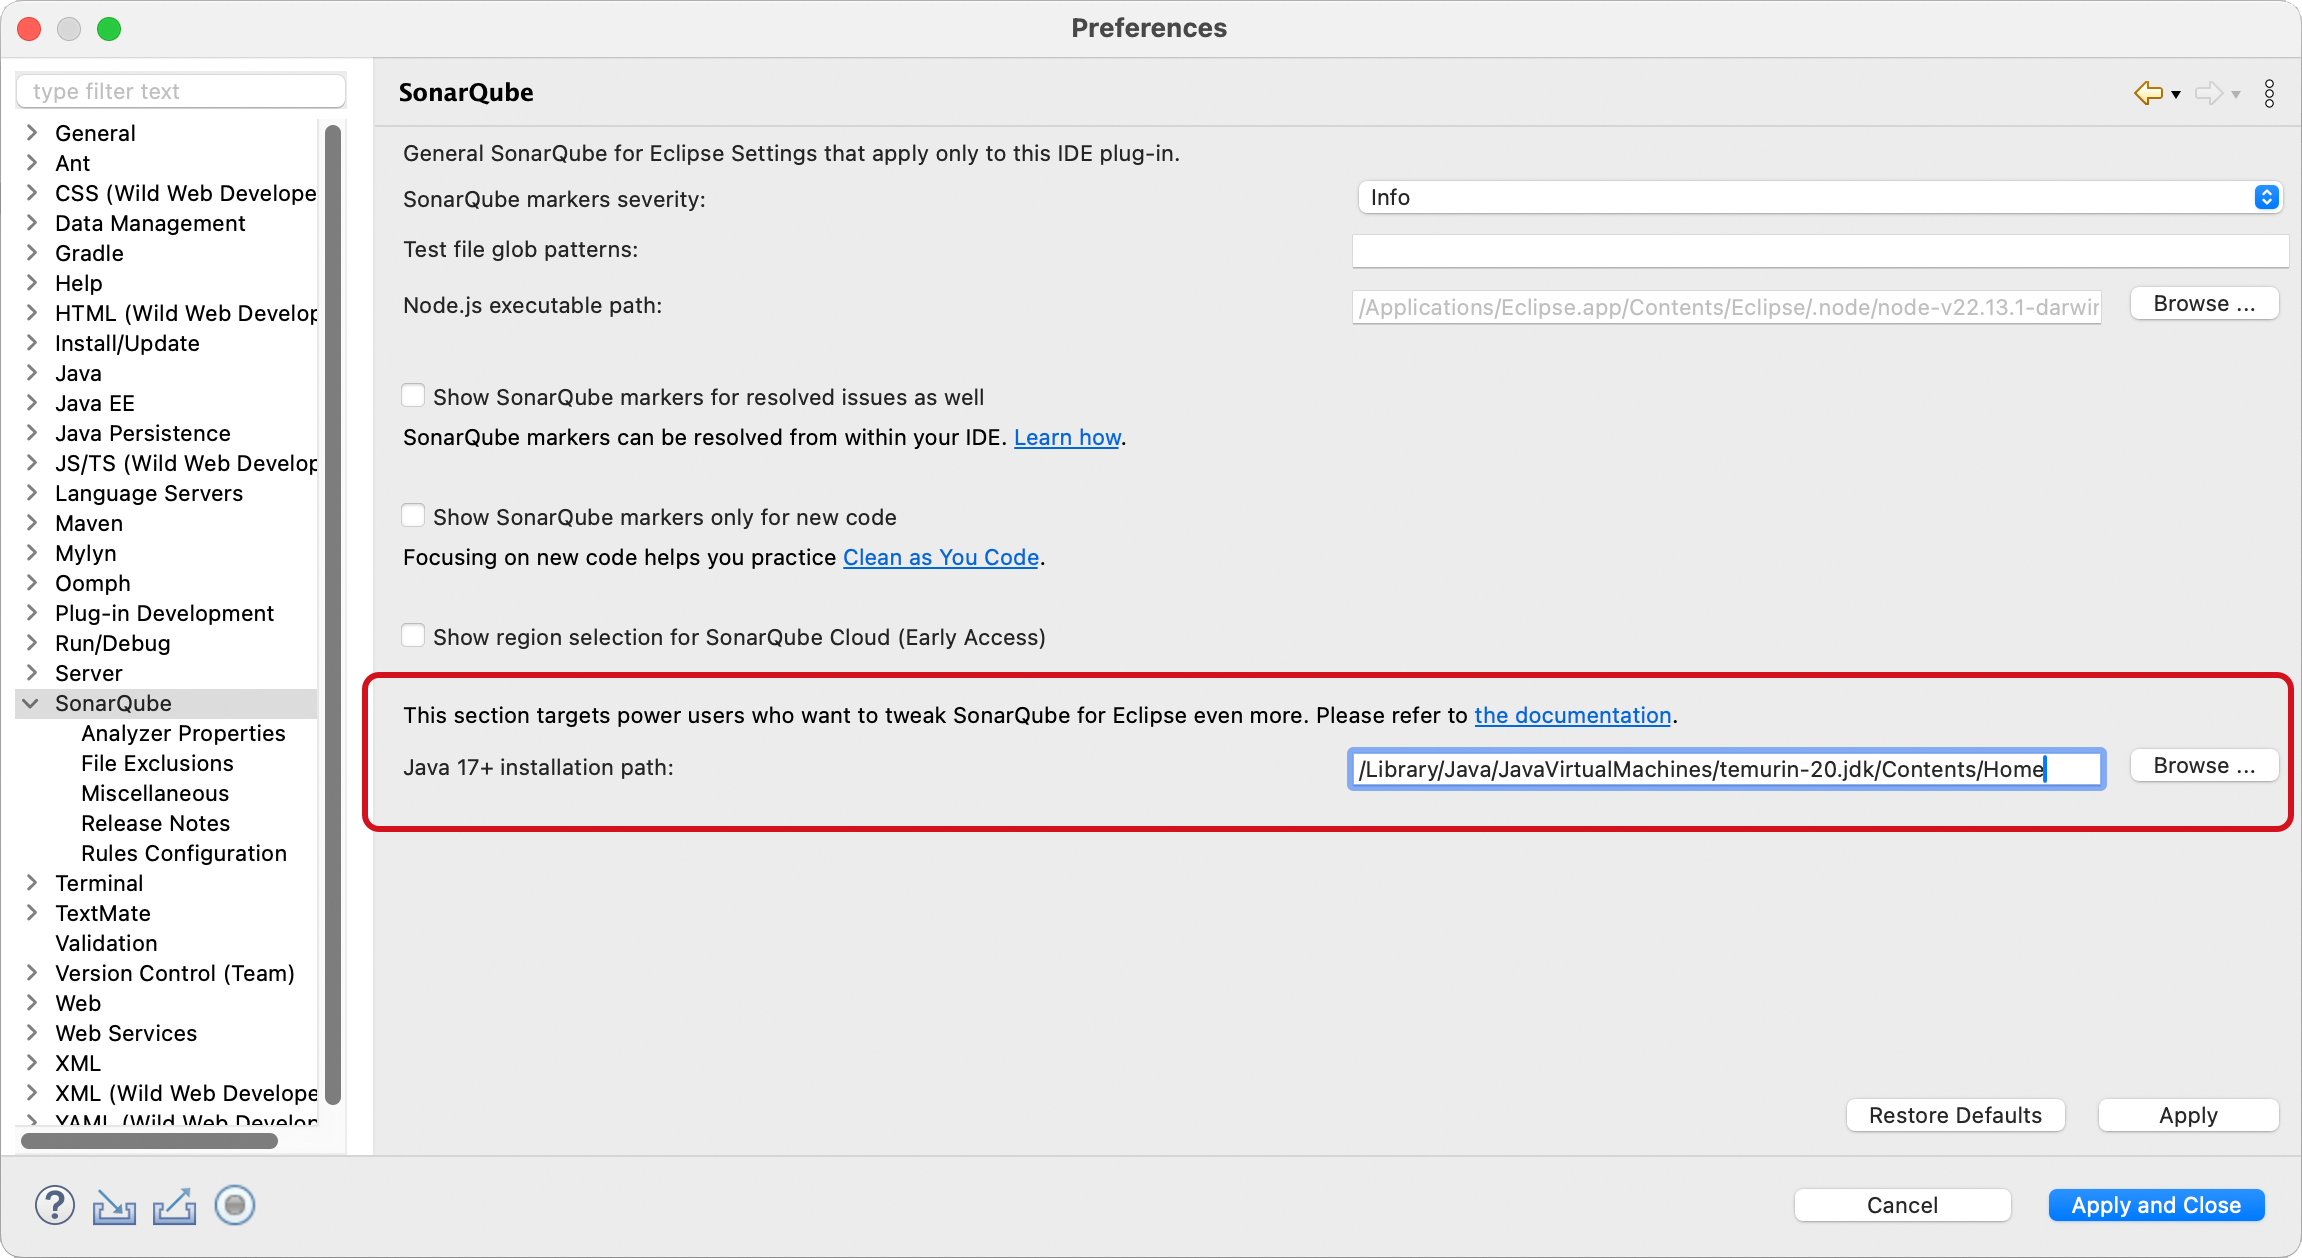Select the Java EE item

(x=94, y=403)
